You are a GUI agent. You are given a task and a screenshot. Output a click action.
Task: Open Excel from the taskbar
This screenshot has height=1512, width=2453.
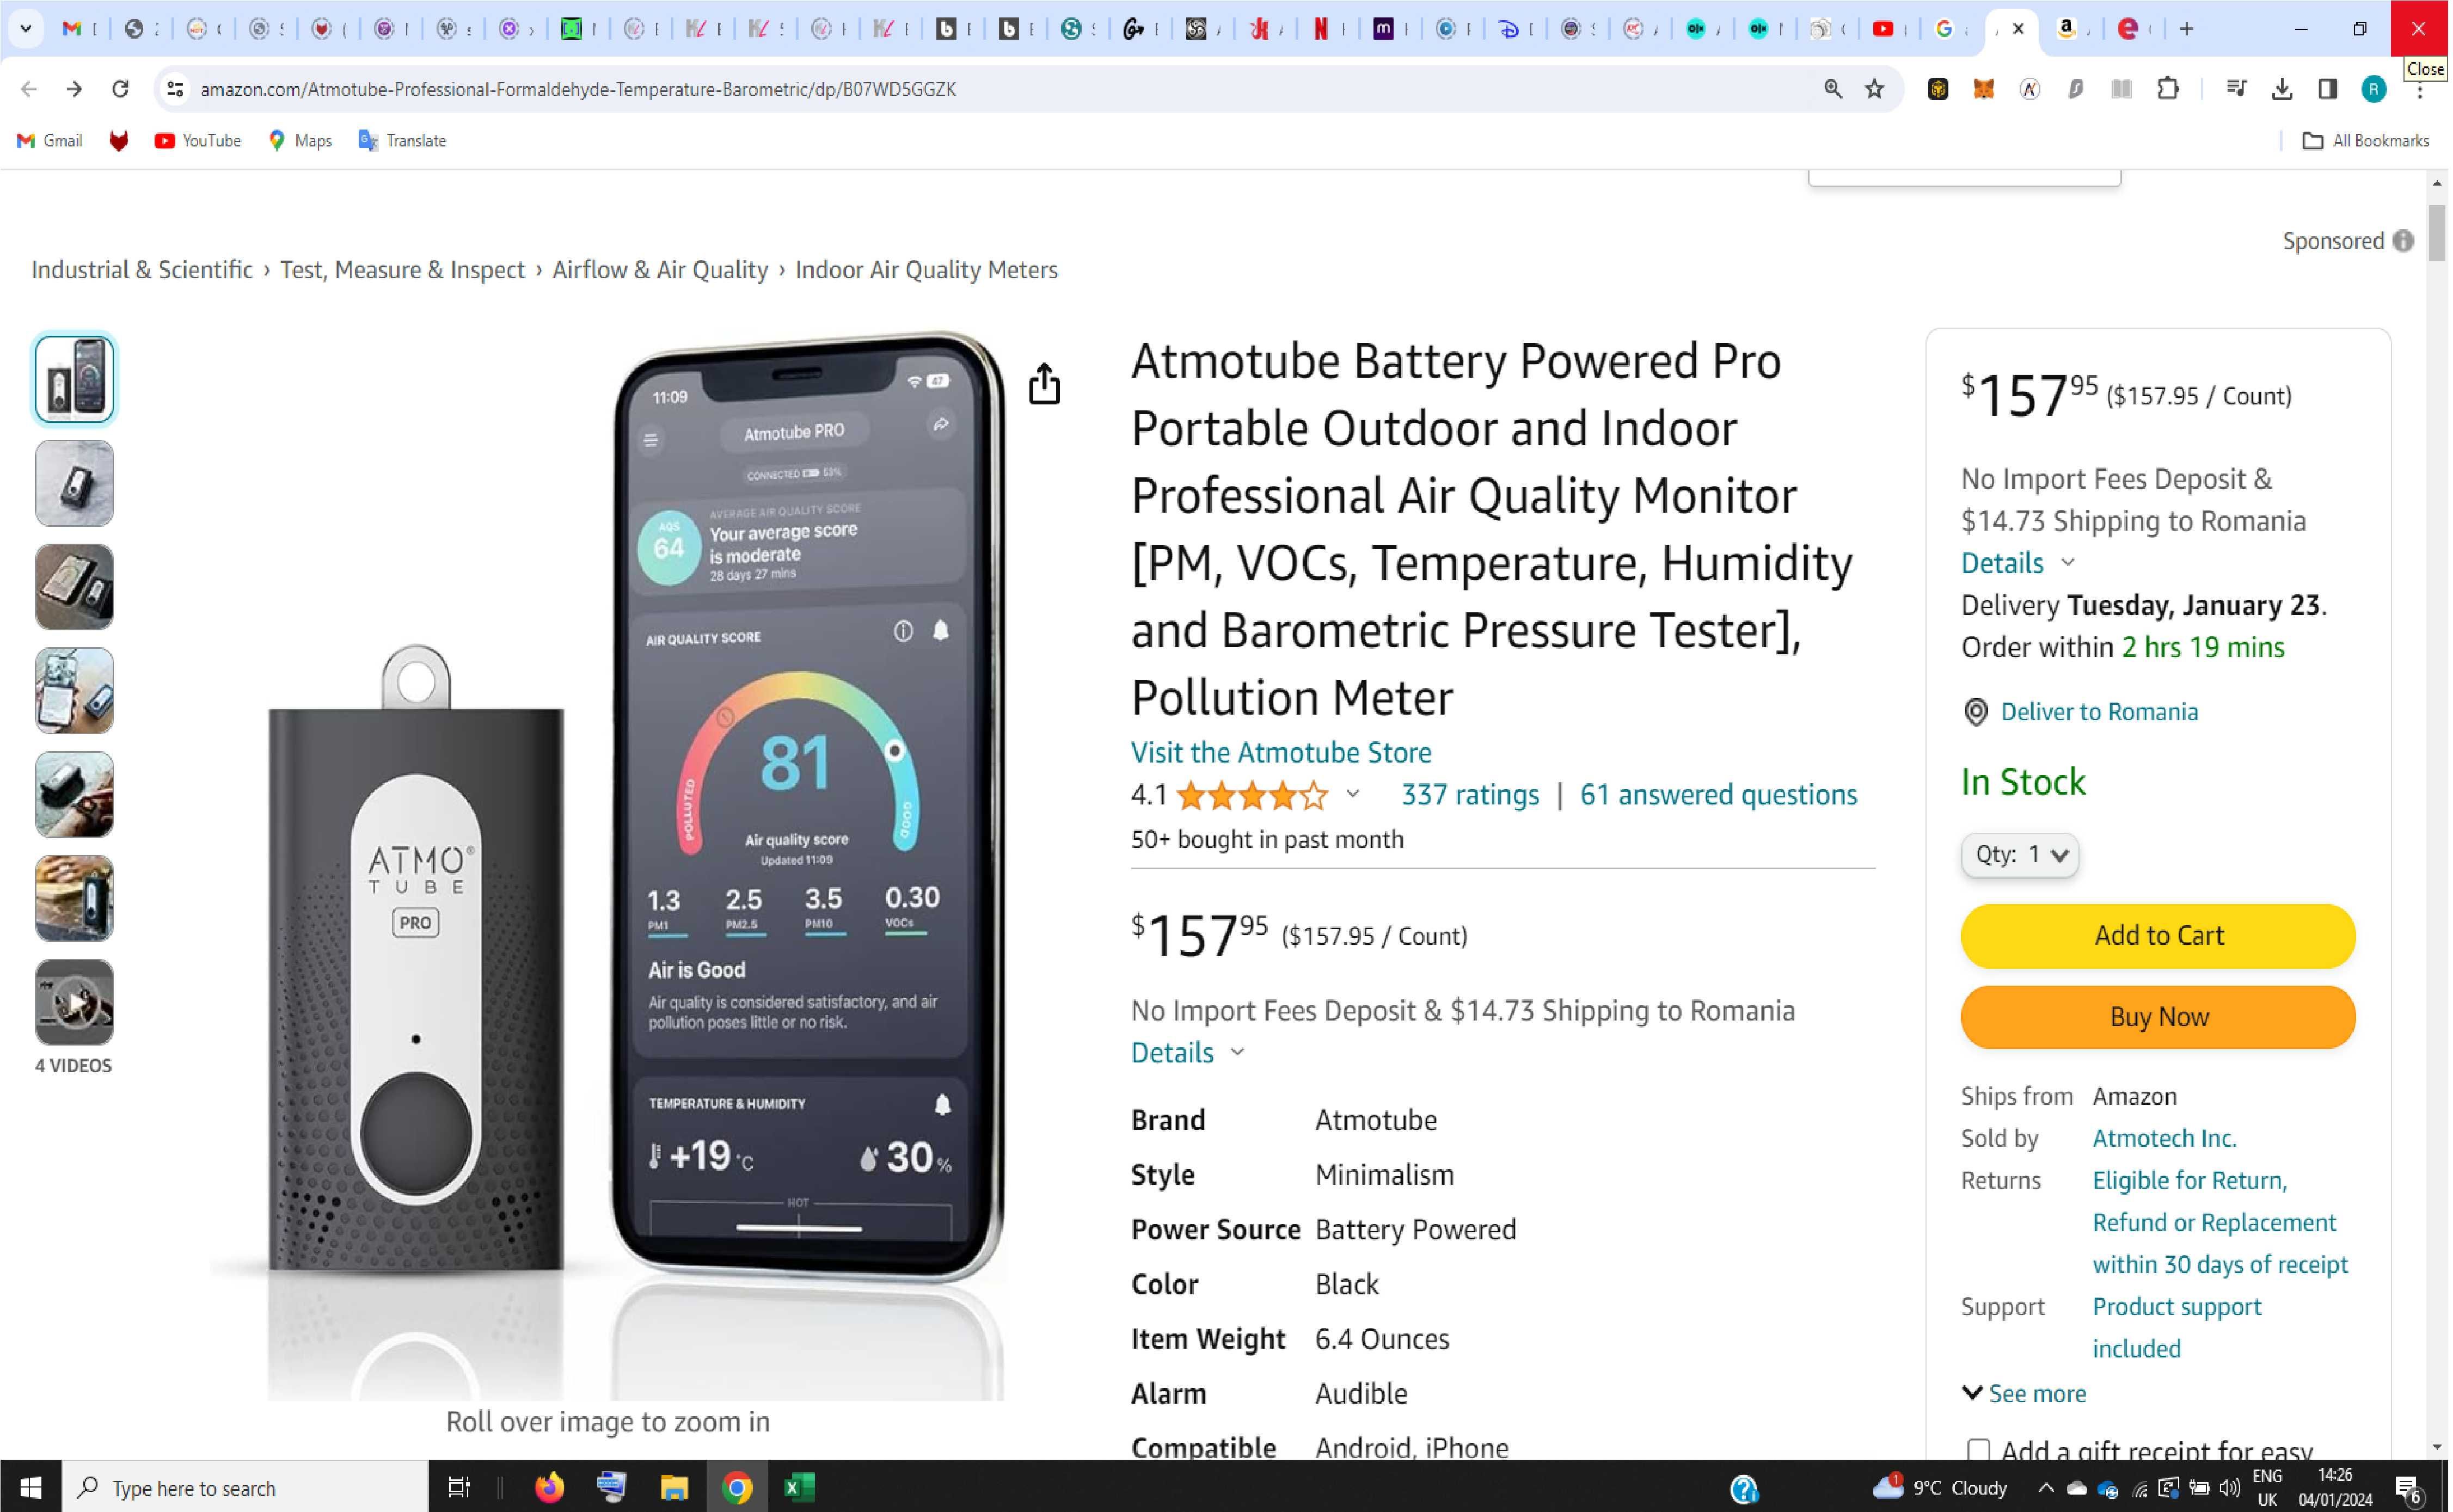click(x=798, y=1487)
